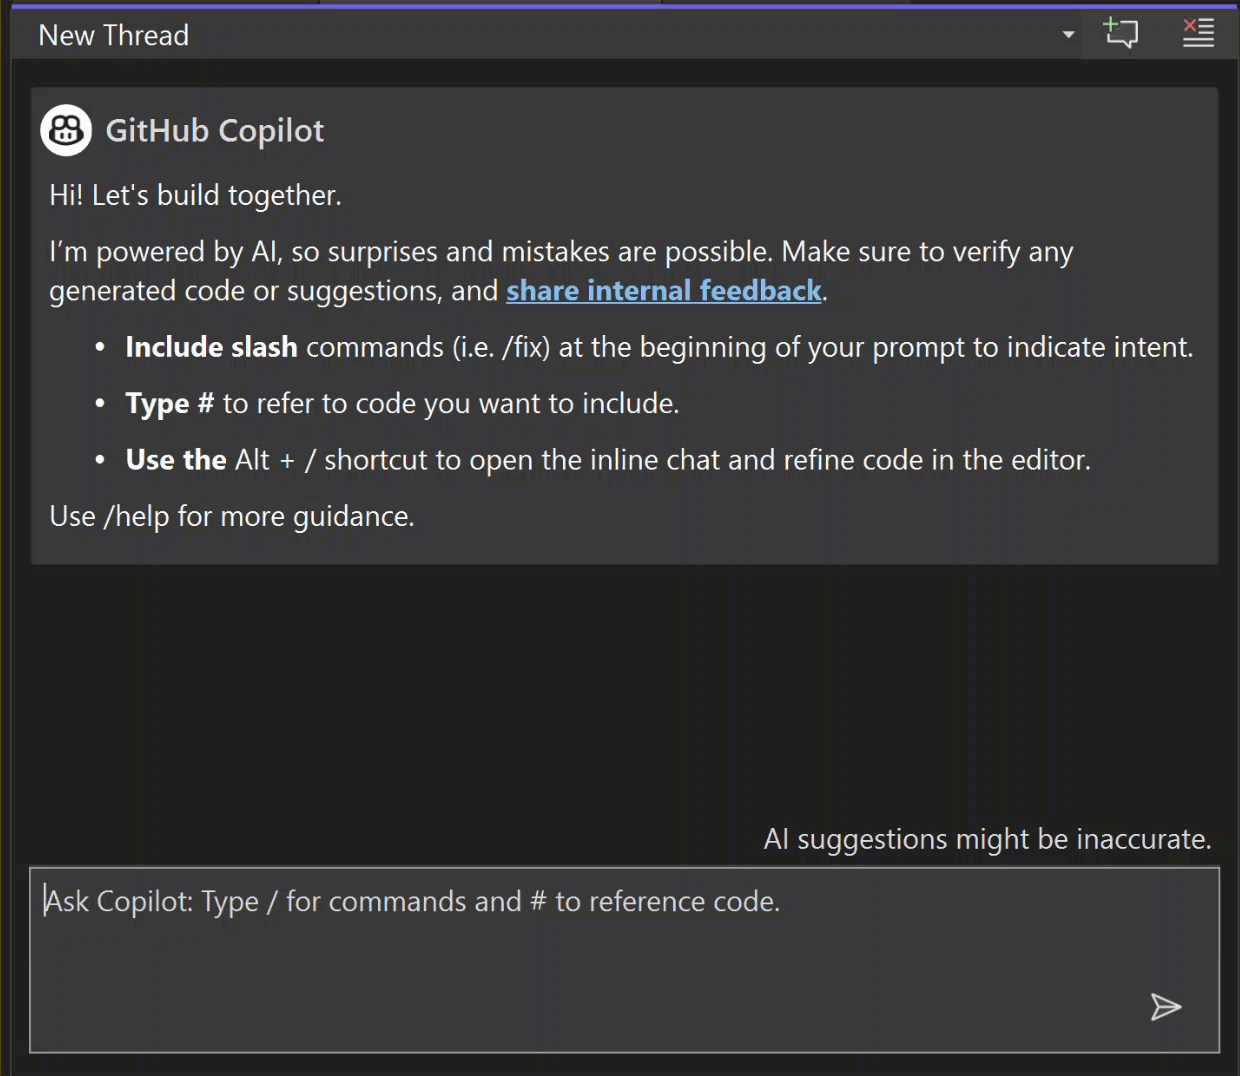Create a new chat thread icon
Image resolution: width=1240 pixels, height=1076 pixels.
click(1121, 33)
